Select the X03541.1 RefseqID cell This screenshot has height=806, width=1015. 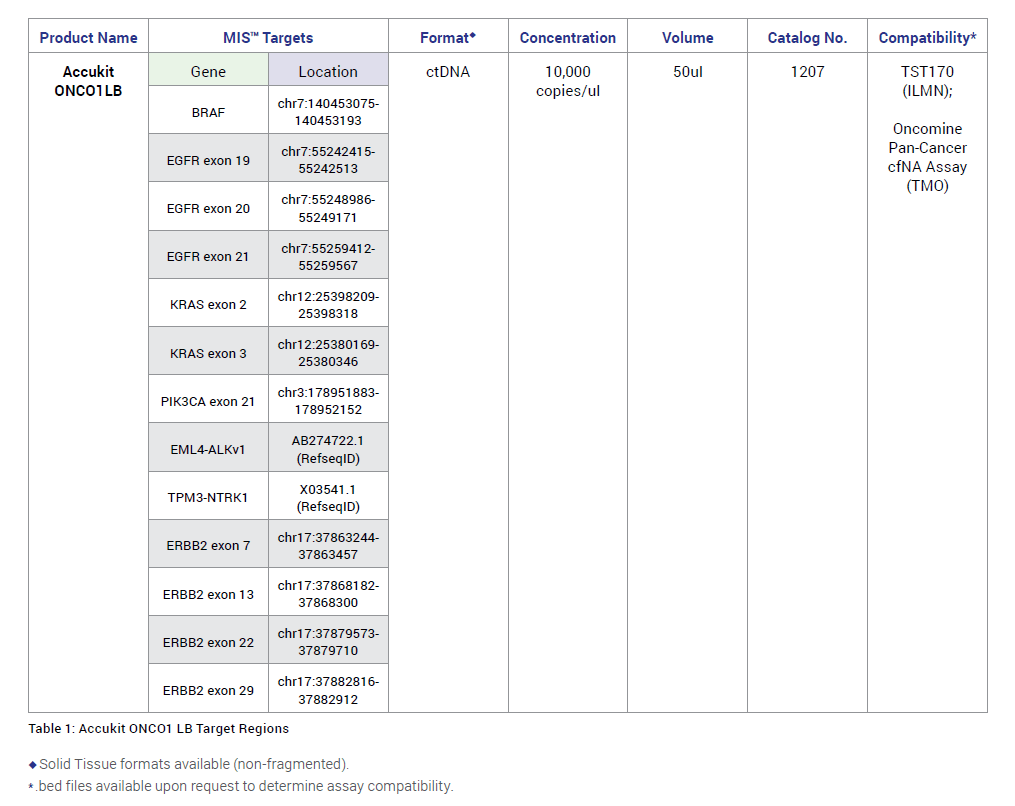click(328, 496)
